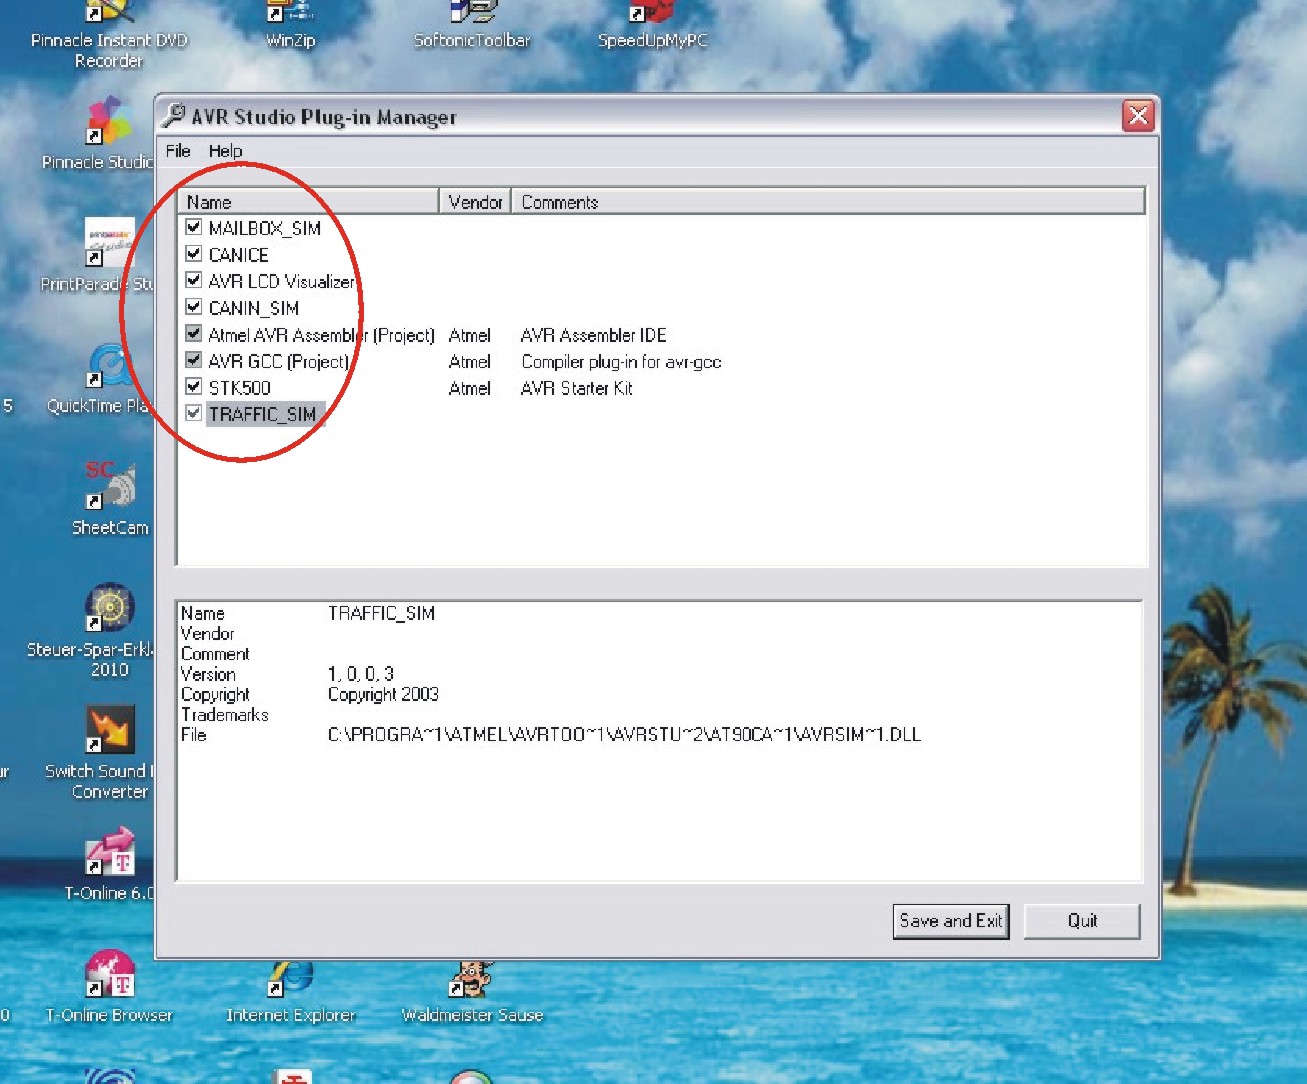The image size is (1307, 1084).
Task: Click the Comments column header
Action: 829,202
